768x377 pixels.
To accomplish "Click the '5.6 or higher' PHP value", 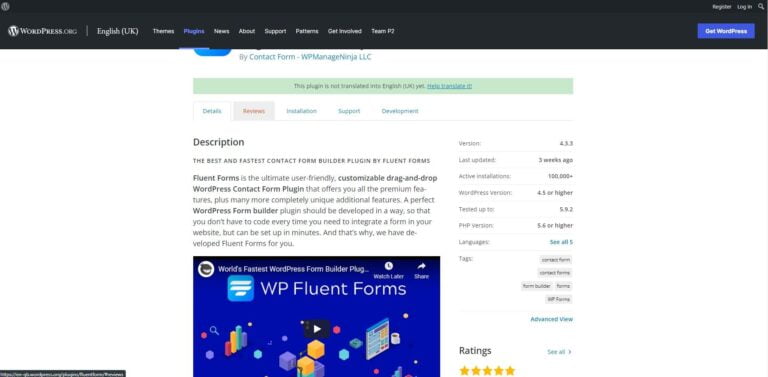I will 555,226.
